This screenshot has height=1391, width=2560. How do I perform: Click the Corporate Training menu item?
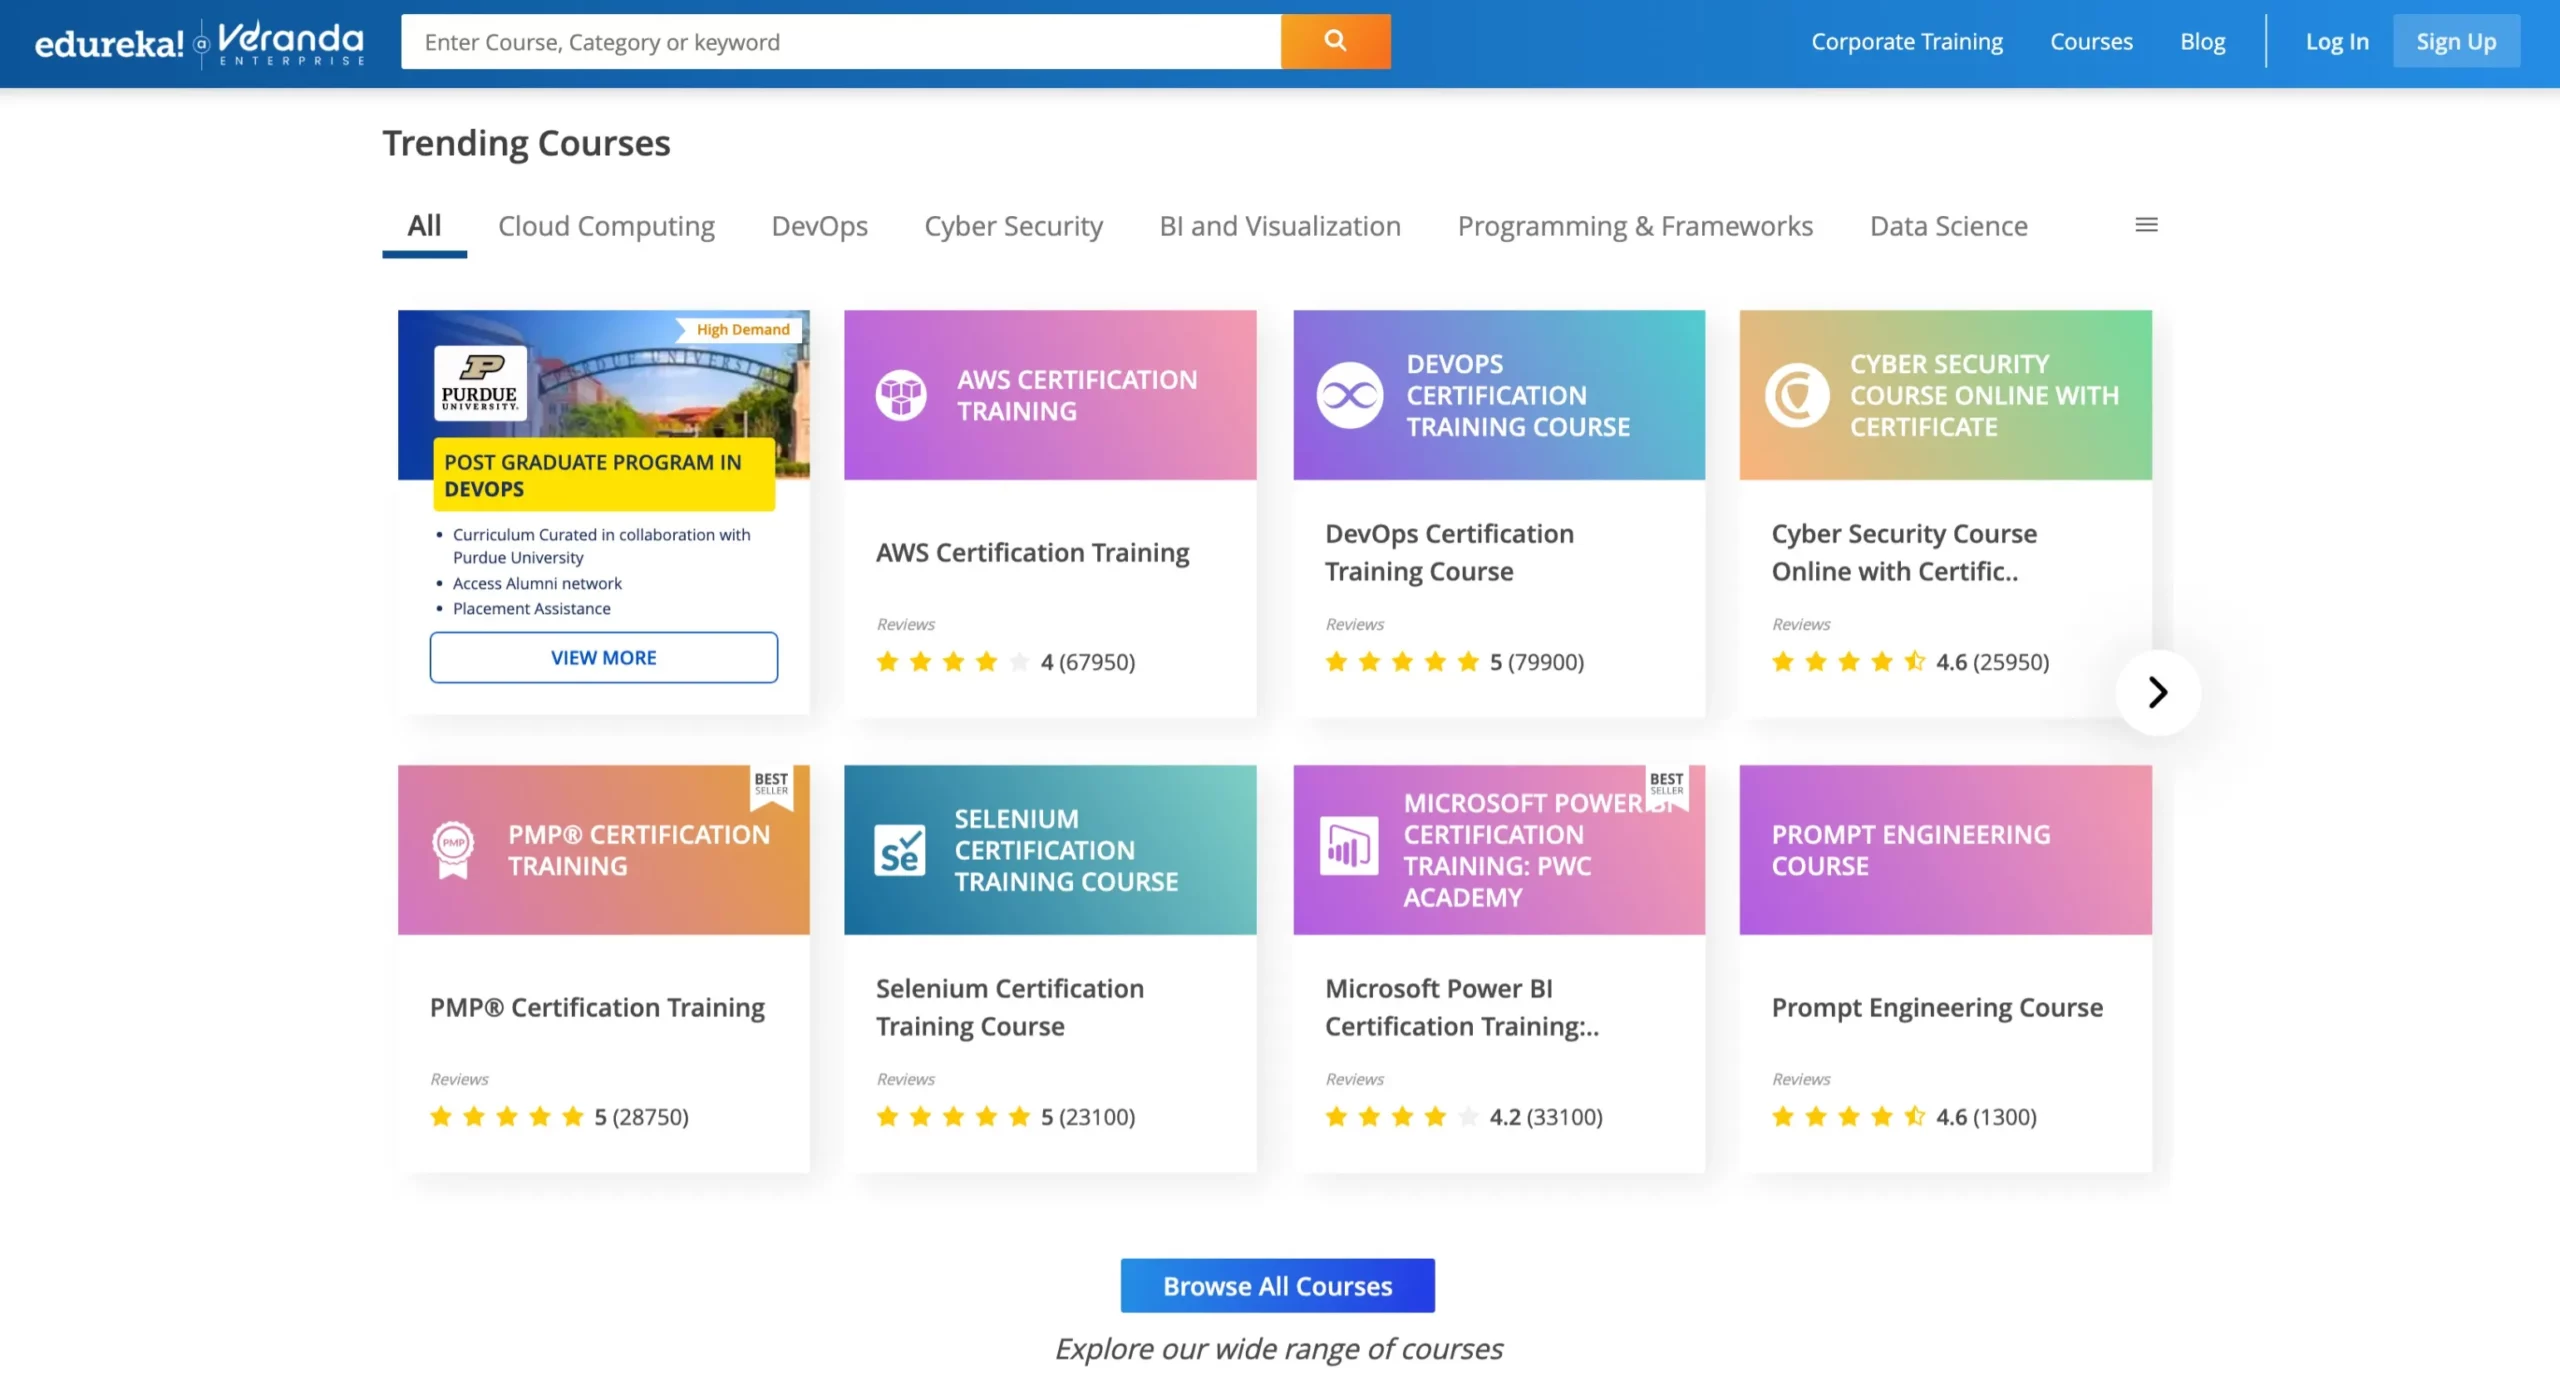(1906, 41)
